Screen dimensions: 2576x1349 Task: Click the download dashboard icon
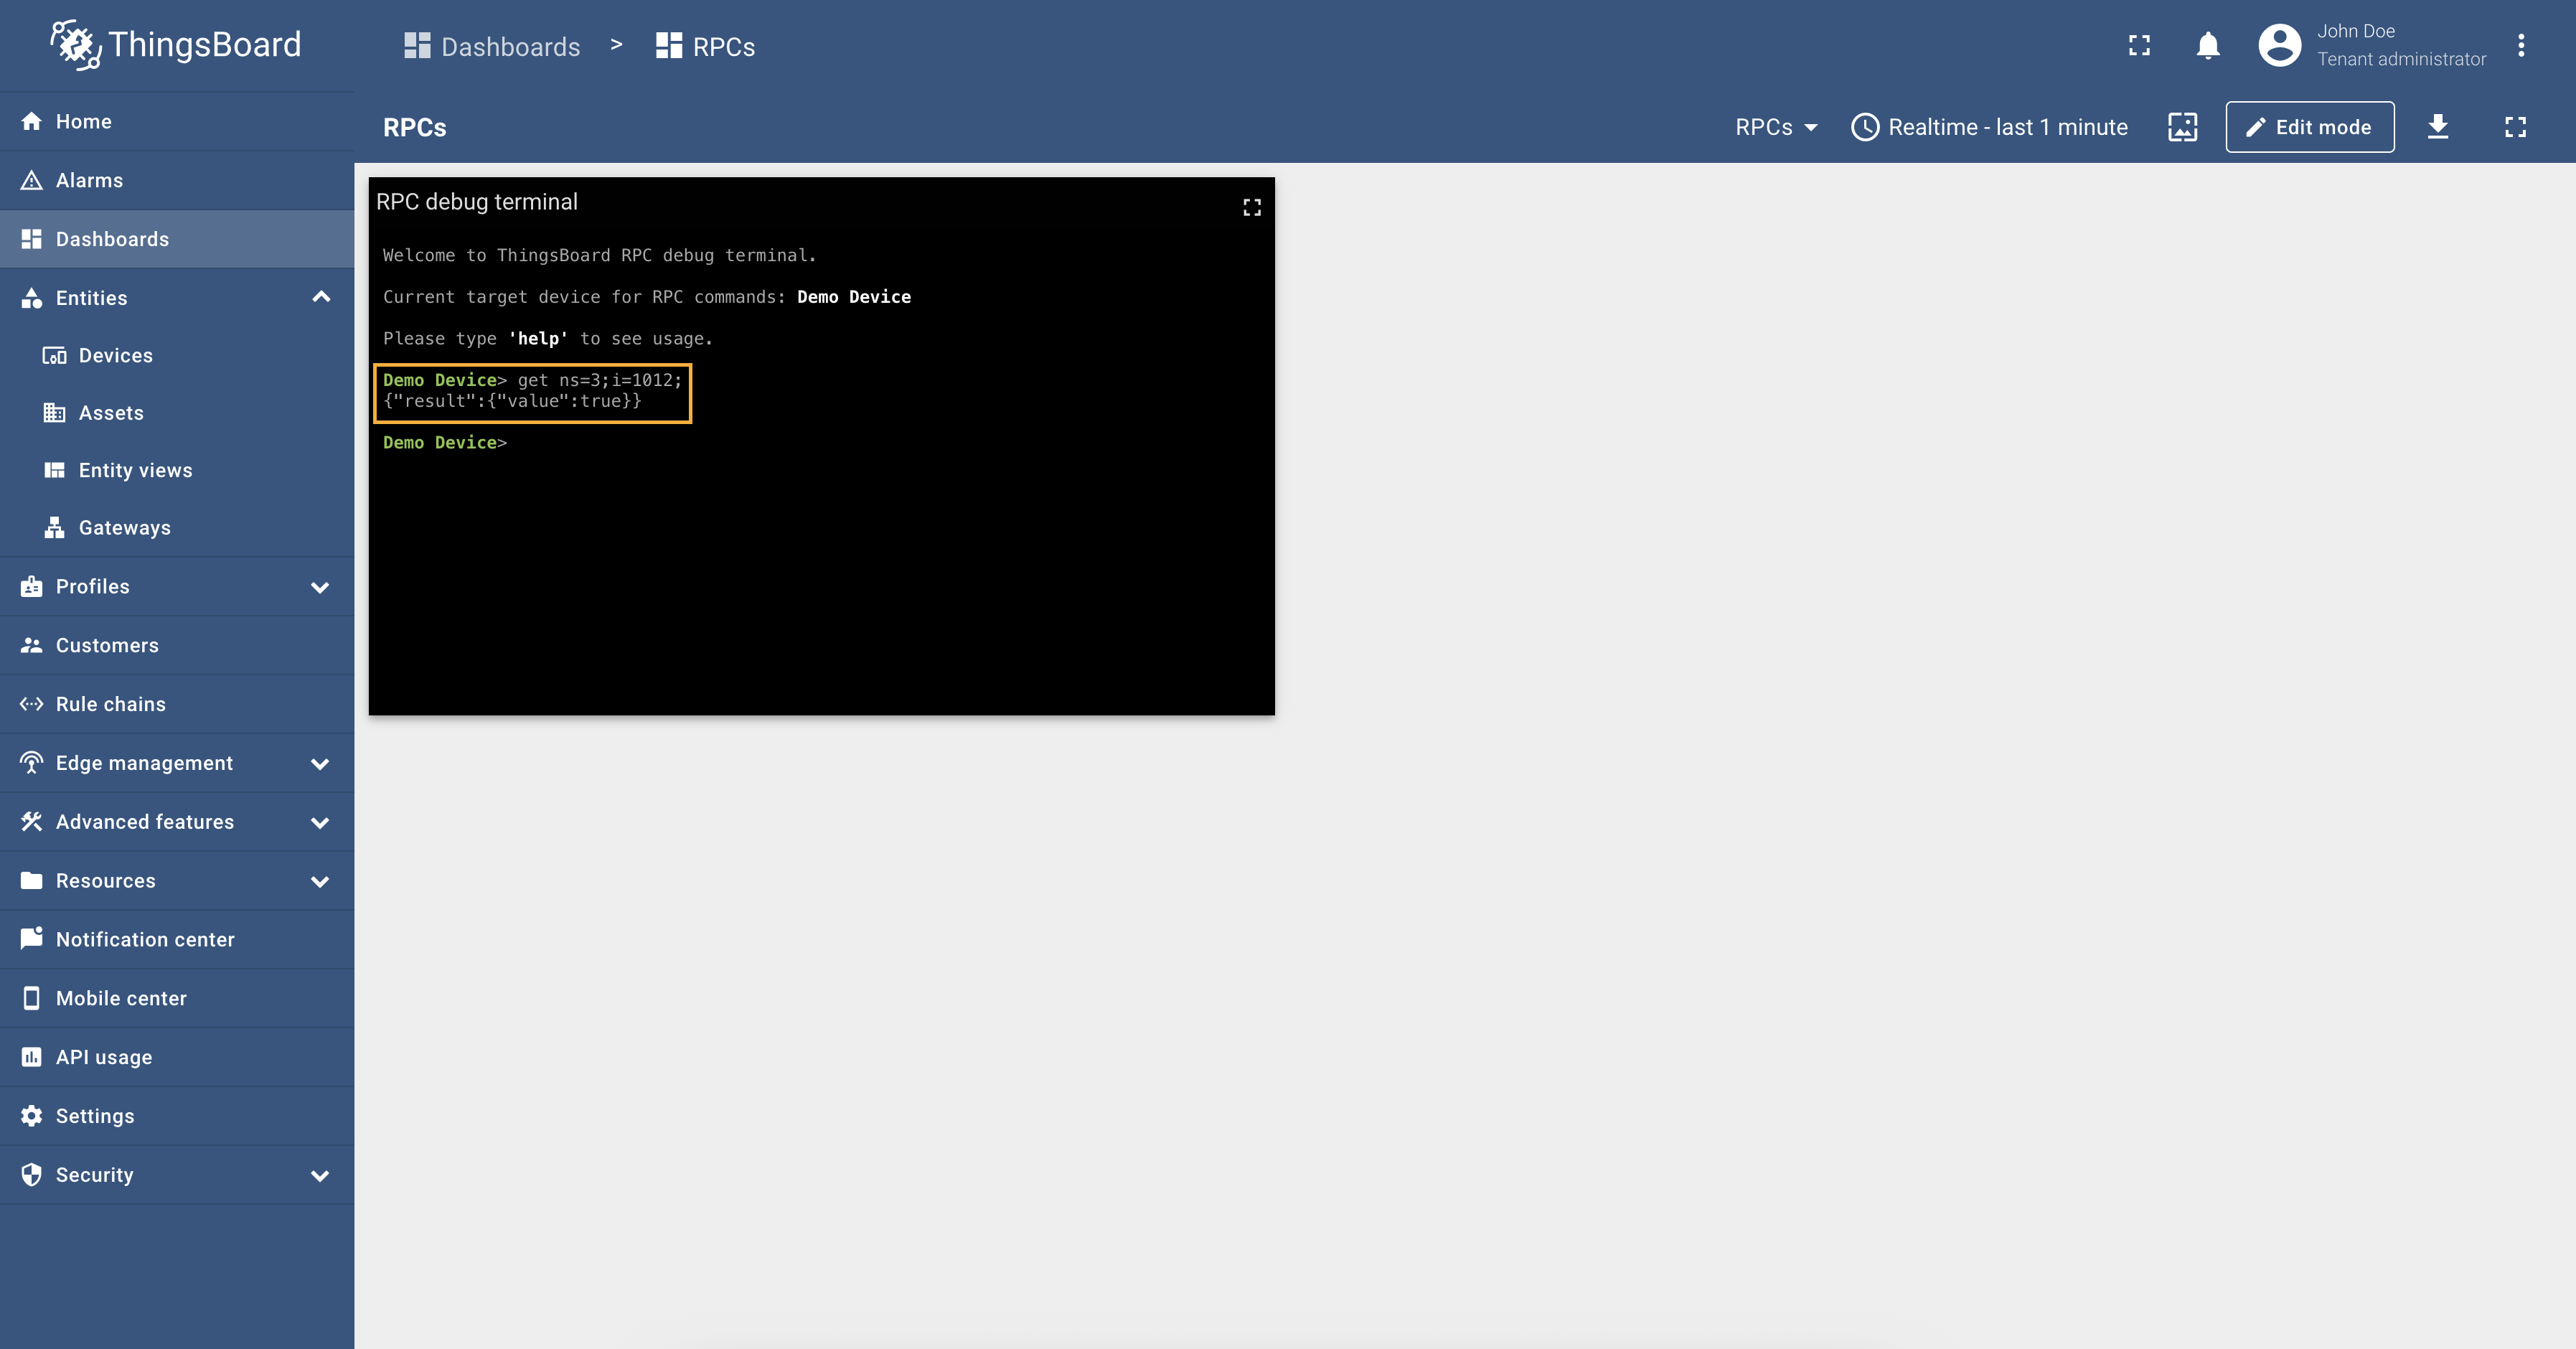pyautogui.click(x=2438, y=127)
